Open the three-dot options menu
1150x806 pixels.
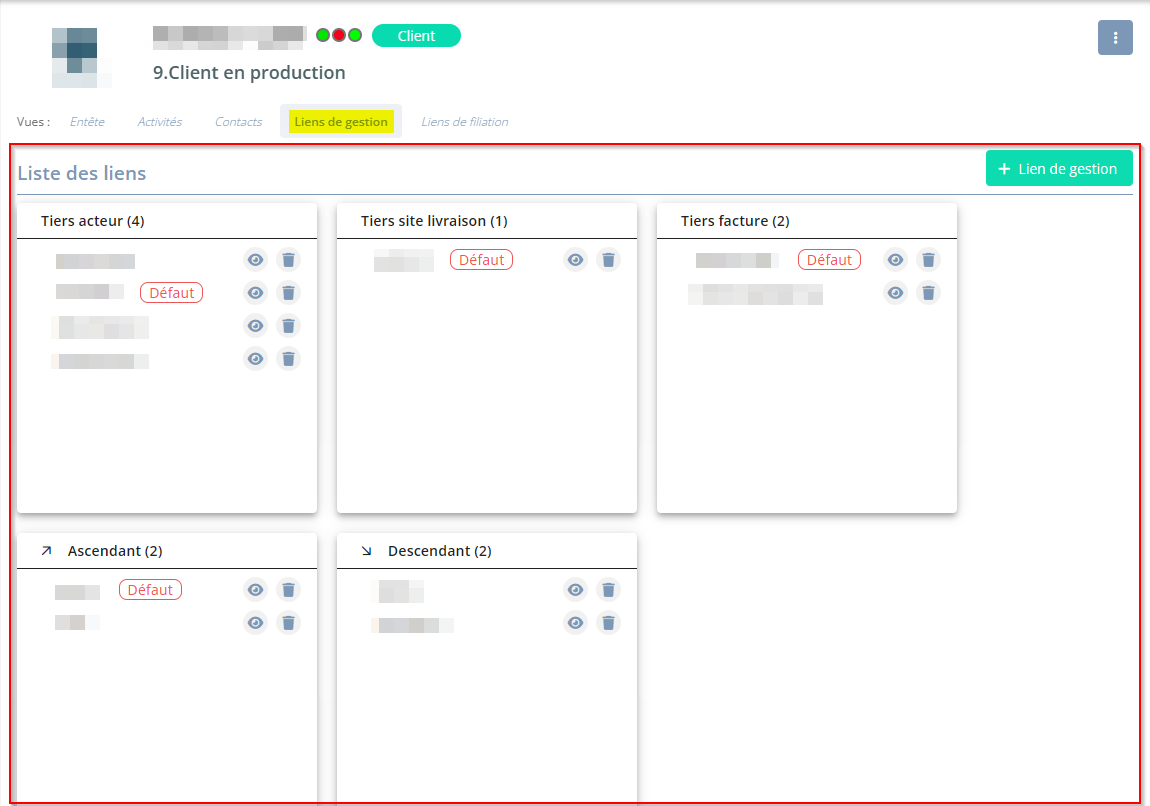click(1115, 37)
